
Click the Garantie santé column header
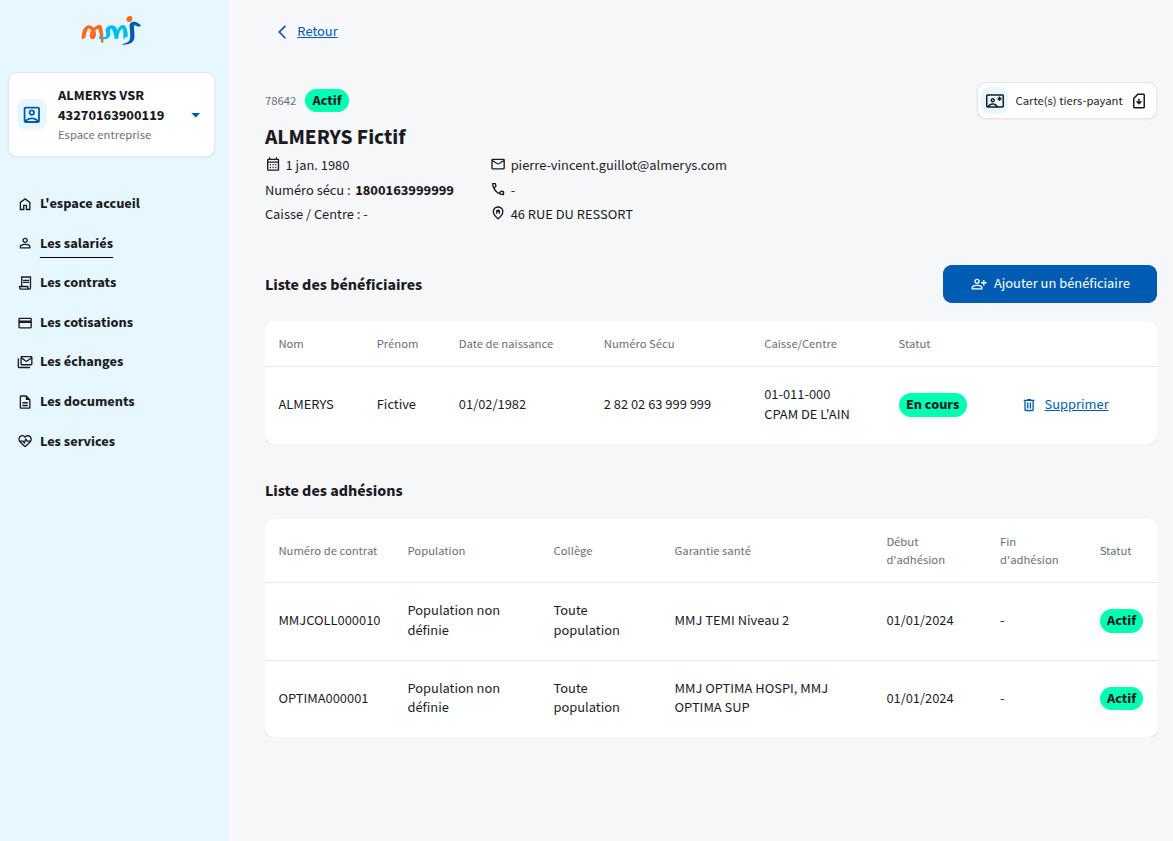click(x=712, y=551)
